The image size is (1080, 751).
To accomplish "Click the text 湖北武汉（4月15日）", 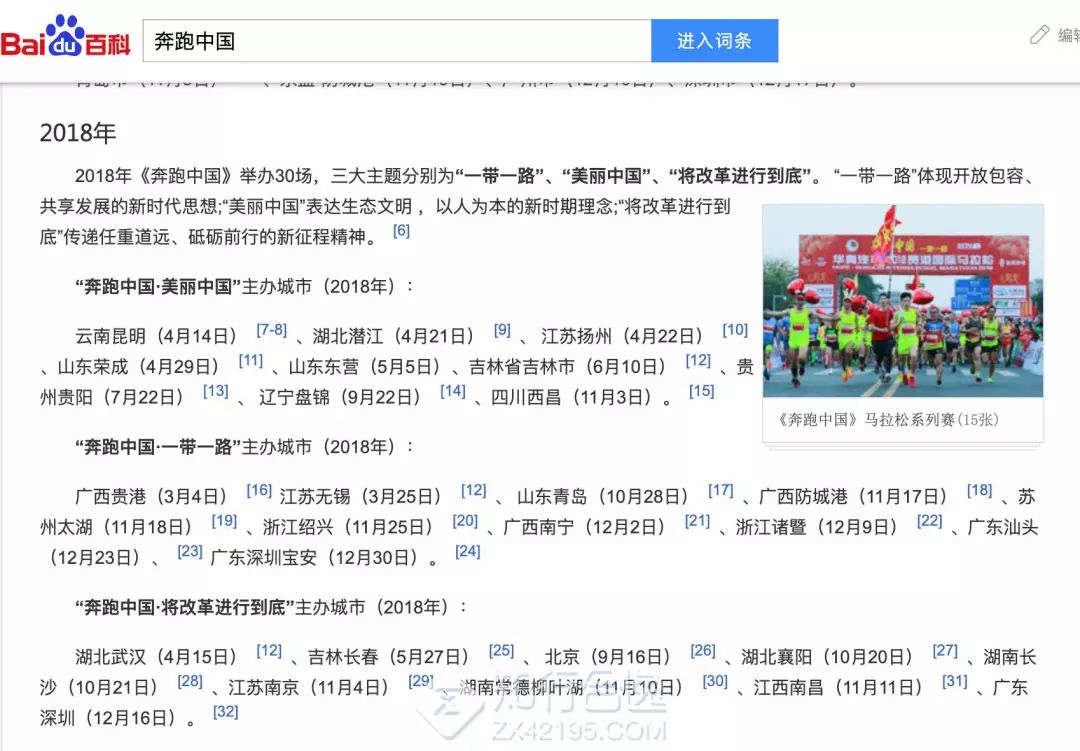I will pyautogui.click(x=156, y=657).
